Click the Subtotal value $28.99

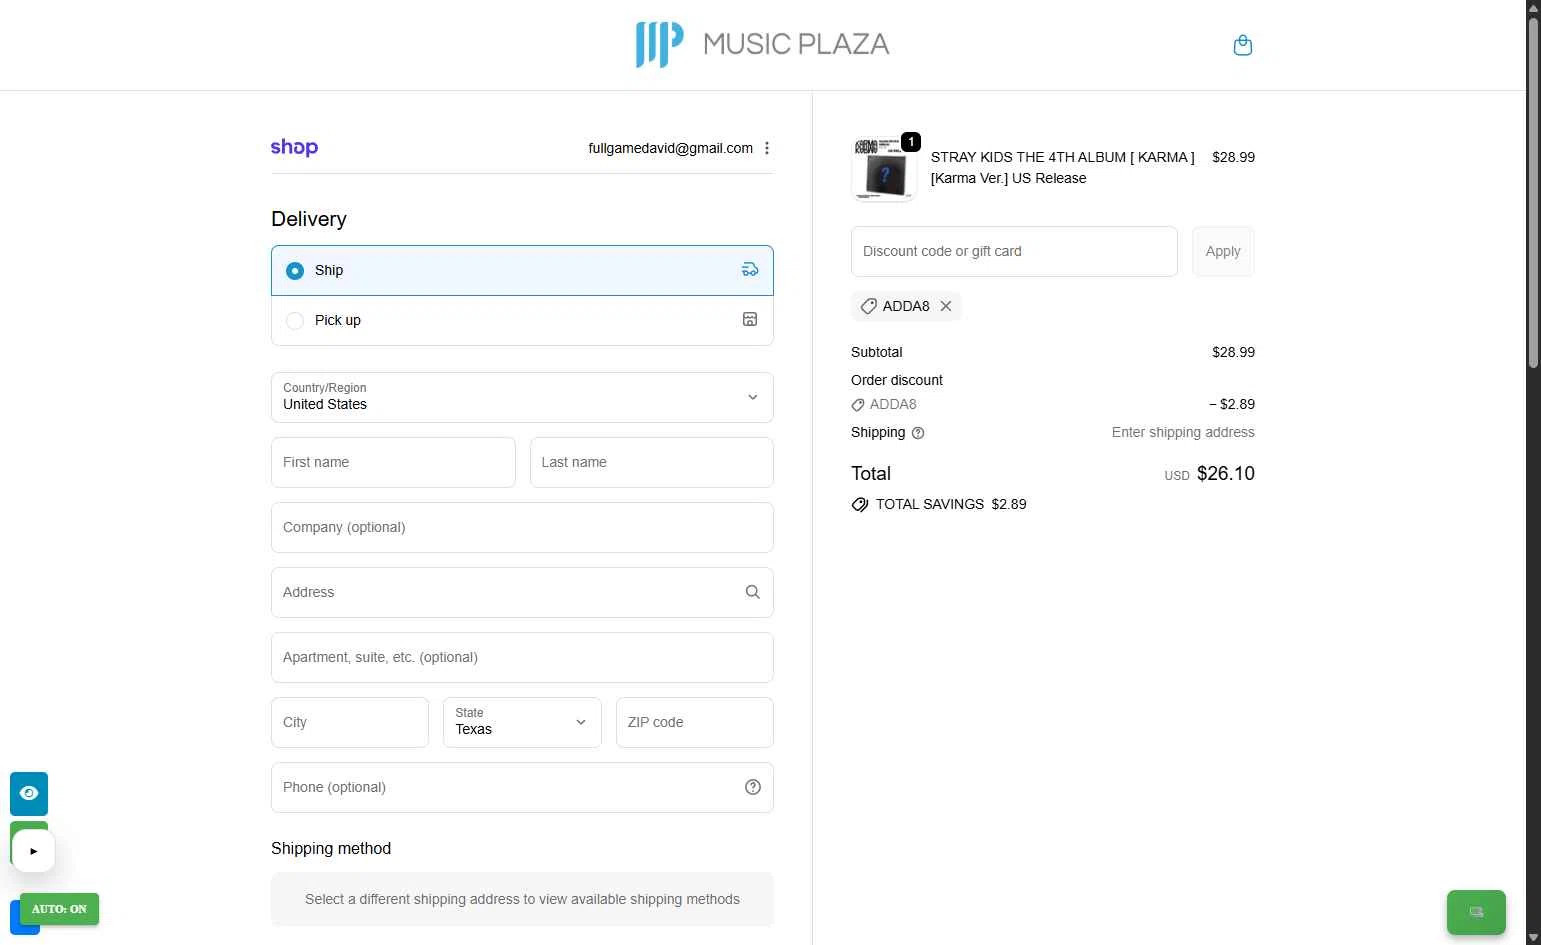(1233, 352)
